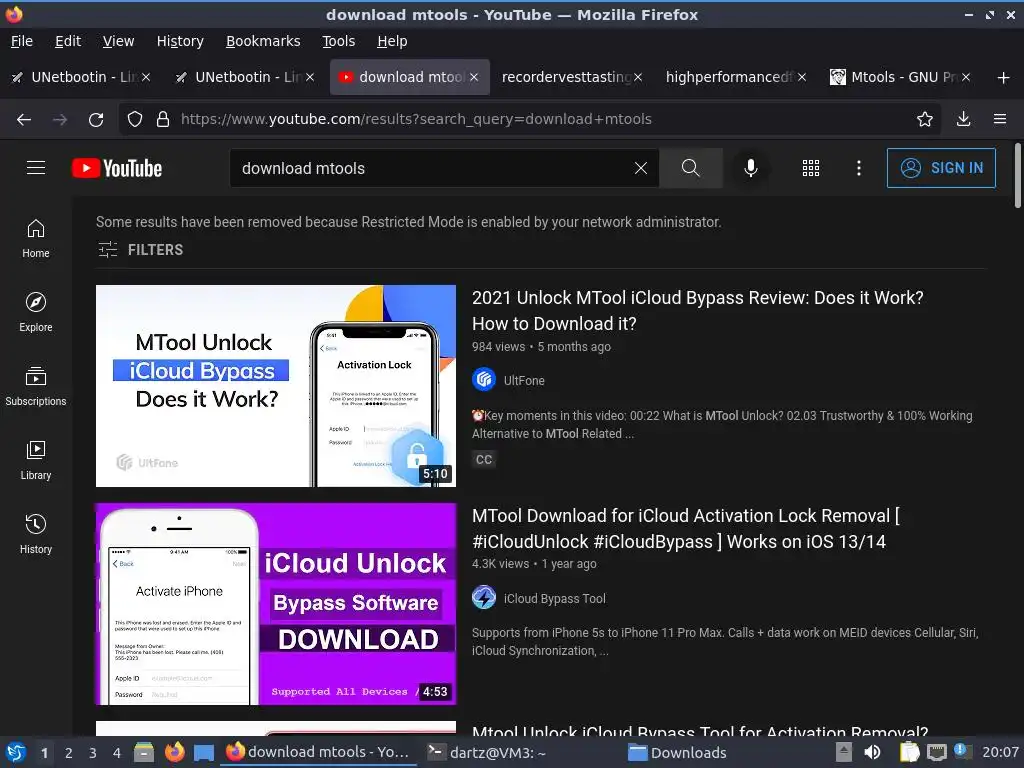
Task: View site security via the padlock icon
Action: (163, 120)
